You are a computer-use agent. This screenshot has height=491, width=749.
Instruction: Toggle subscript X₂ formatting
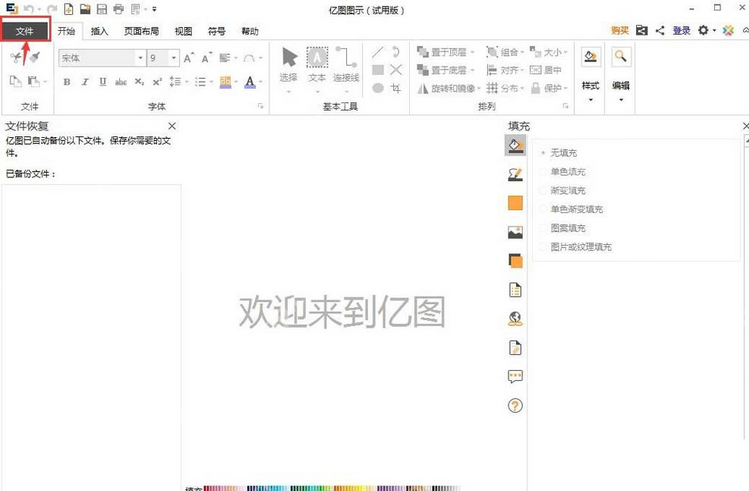pos(139,82)
